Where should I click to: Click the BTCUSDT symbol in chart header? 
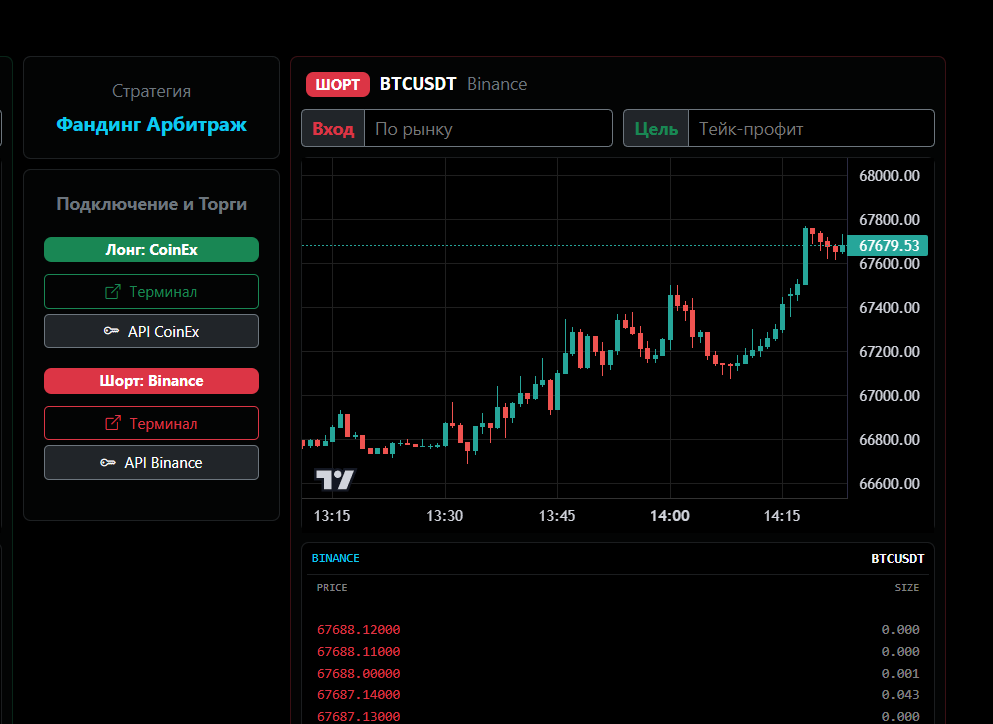[418, 84]
